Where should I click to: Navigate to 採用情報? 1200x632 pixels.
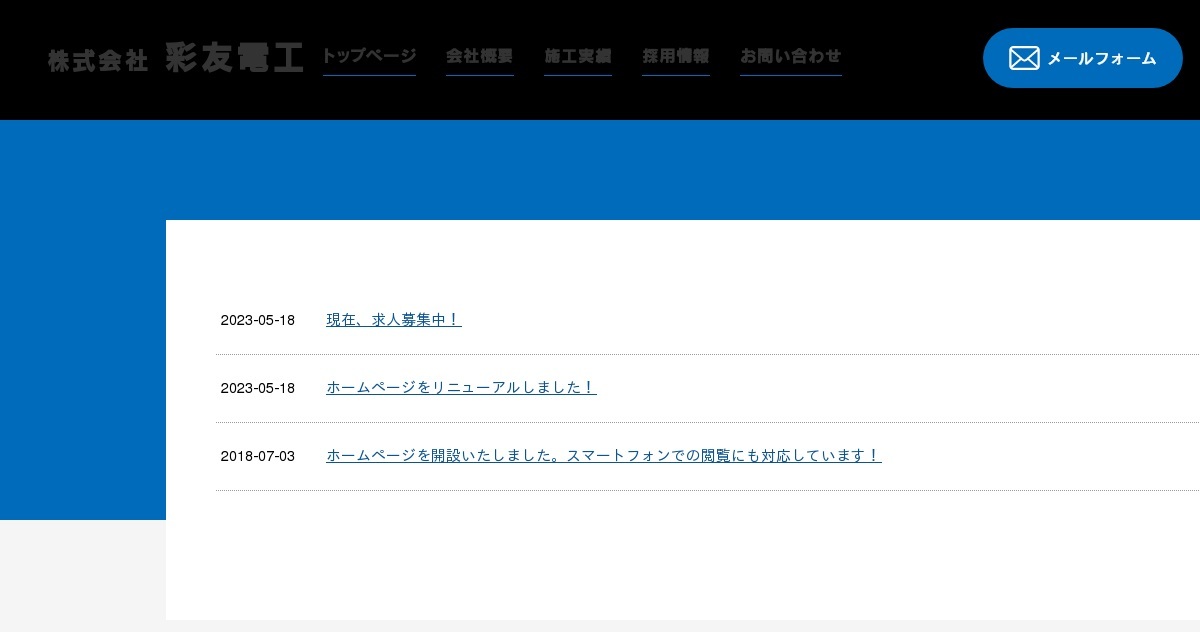point(676,56)
